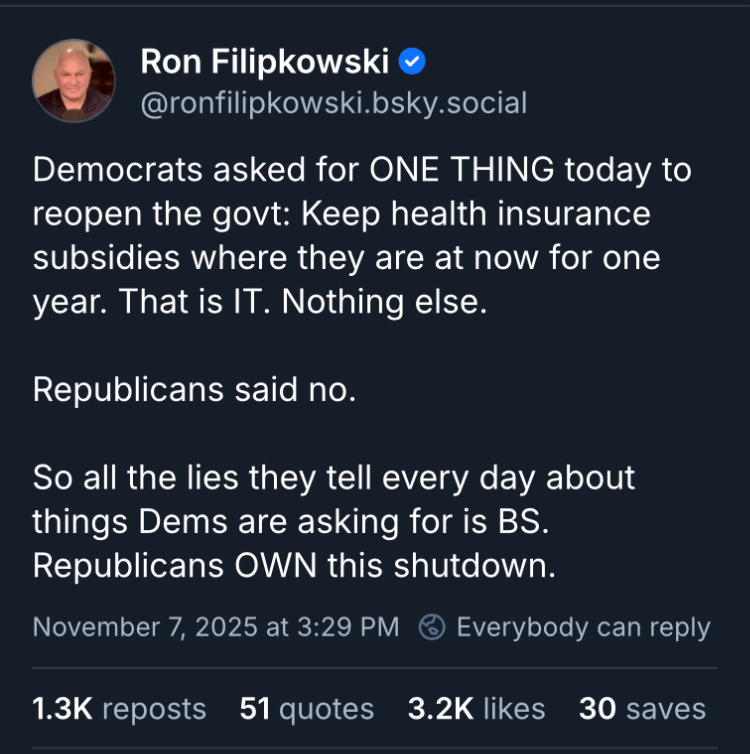
Task: Click the post date November 7, 2025
Action: tap(158, 628)
